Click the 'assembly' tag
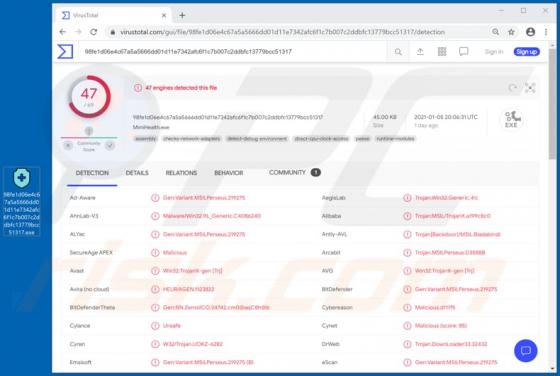Image resolution: width=560 pixels, height=376 pixels. (x=146, y=139)
